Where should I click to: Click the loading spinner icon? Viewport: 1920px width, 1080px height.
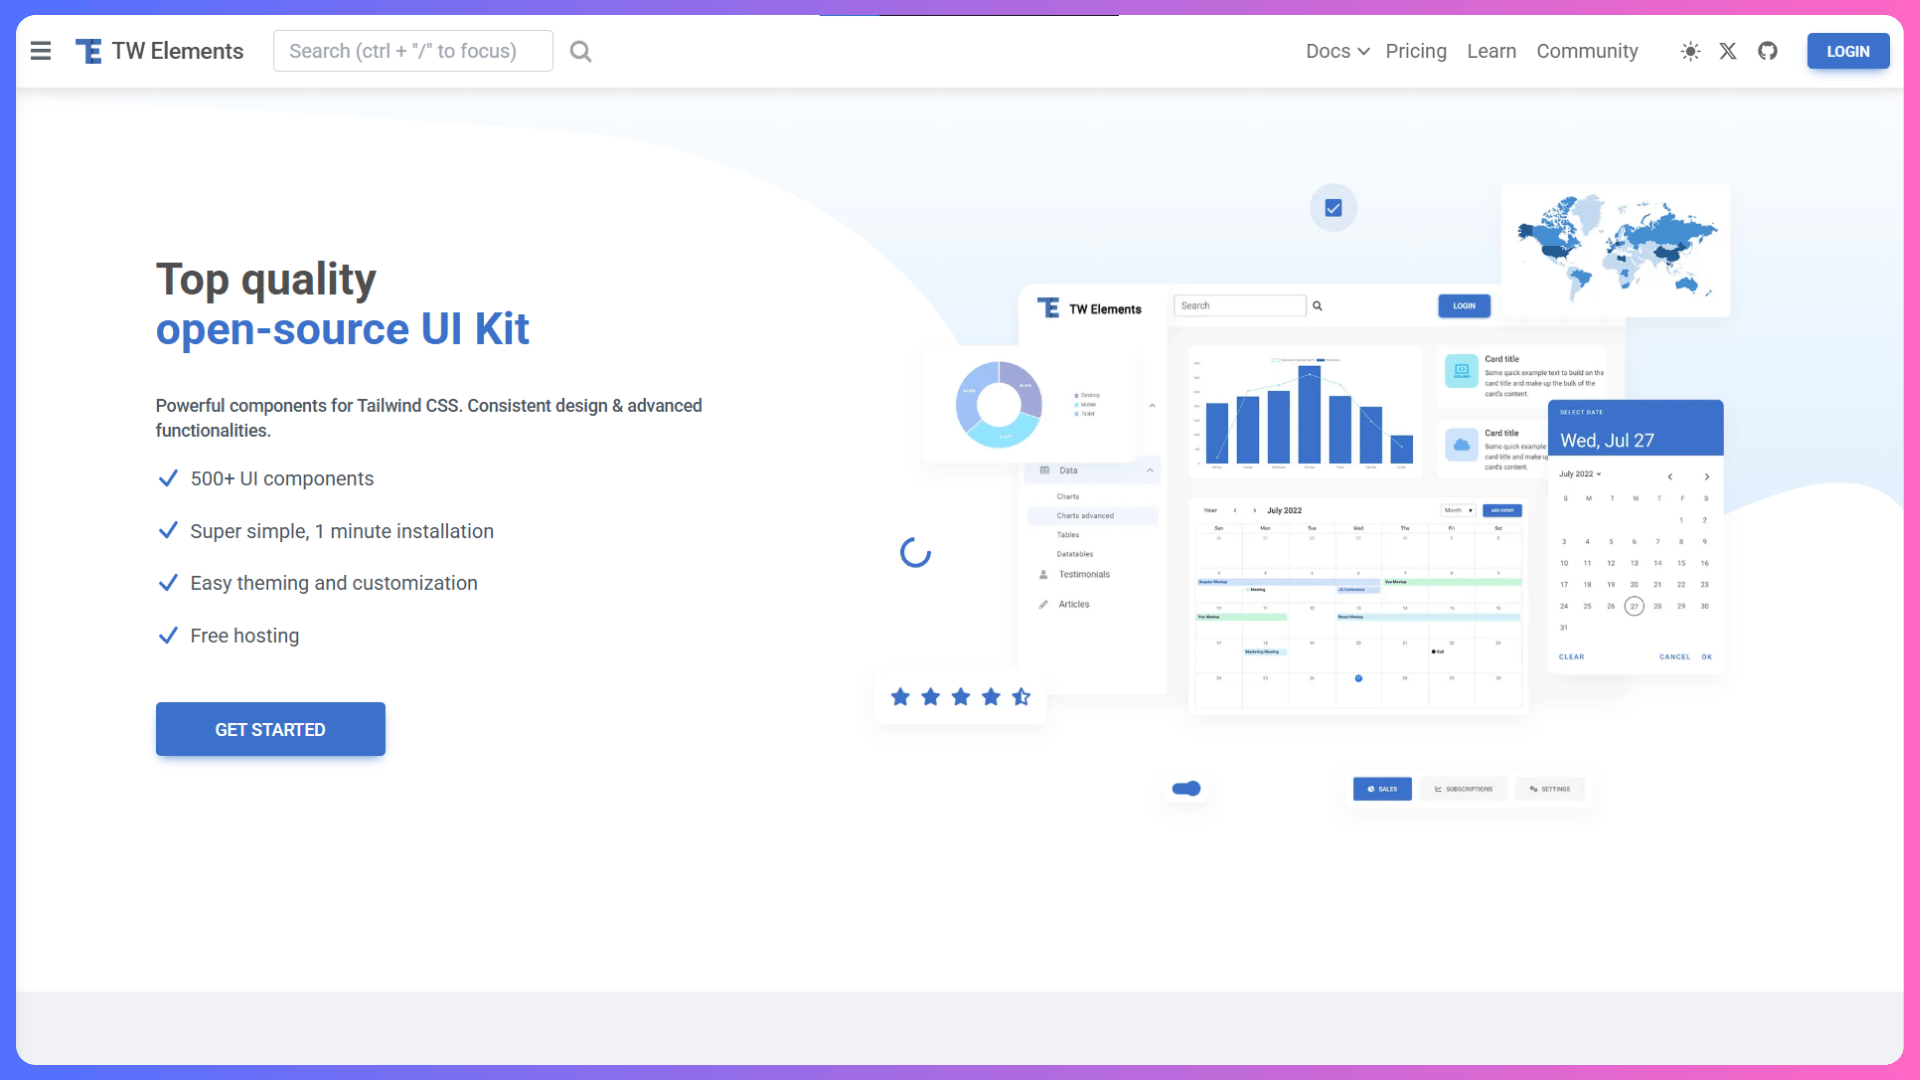[915, 552]
